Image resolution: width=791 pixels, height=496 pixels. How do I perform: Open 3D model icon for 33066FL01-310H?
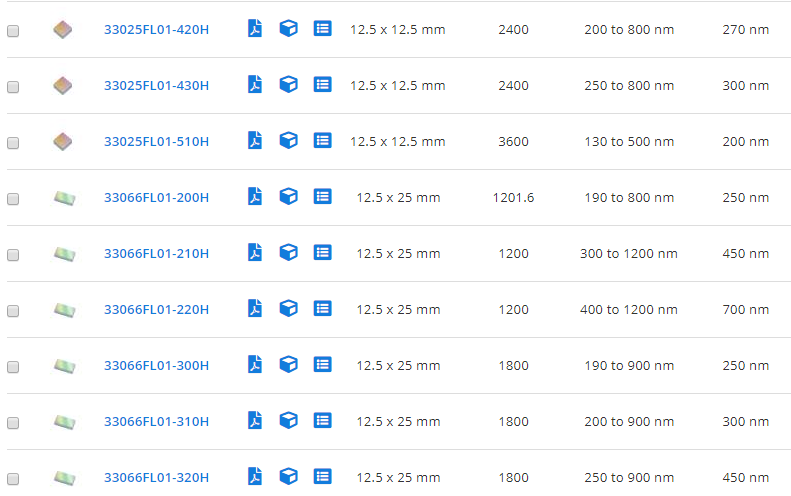coord(288,421)
